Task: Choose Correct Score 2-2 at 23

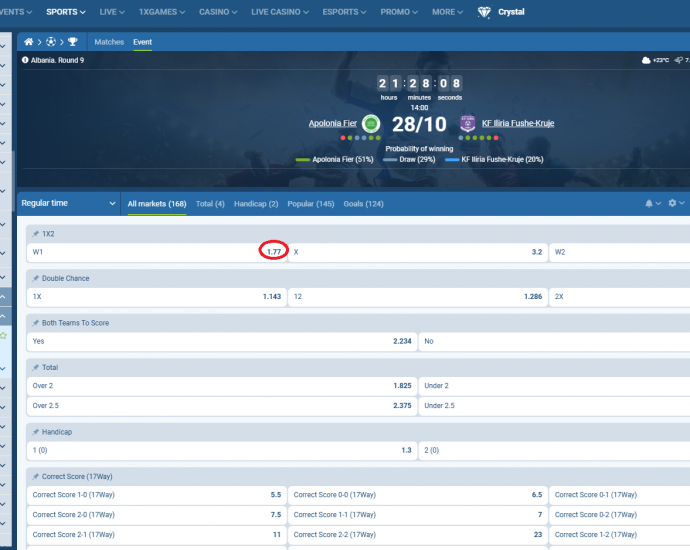Action: (418, 534)
